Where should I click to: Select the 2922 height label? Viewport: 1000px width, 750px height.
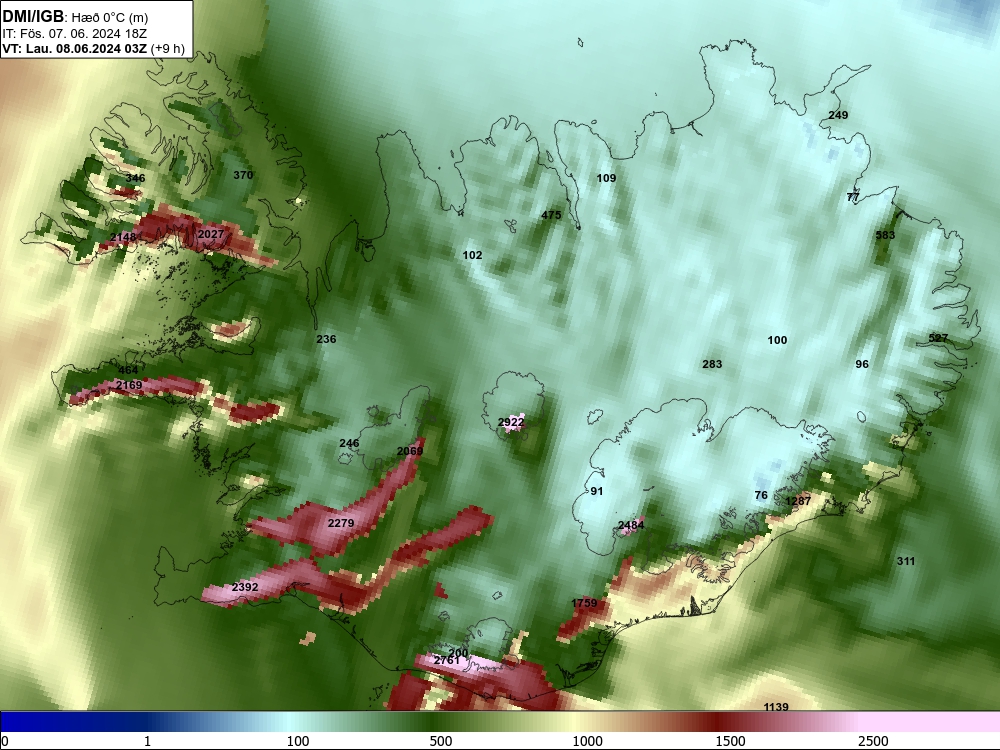[511, 422]
